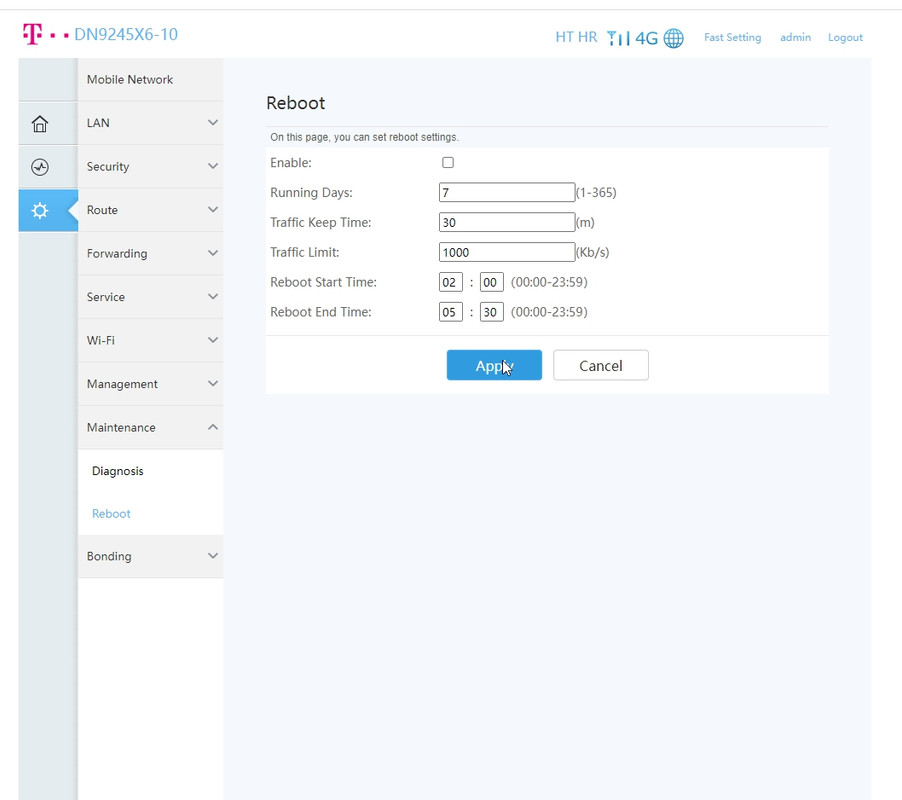Select the settings gear icon
This screenshot has width=902, height=800.
click(x=40, y=210)
